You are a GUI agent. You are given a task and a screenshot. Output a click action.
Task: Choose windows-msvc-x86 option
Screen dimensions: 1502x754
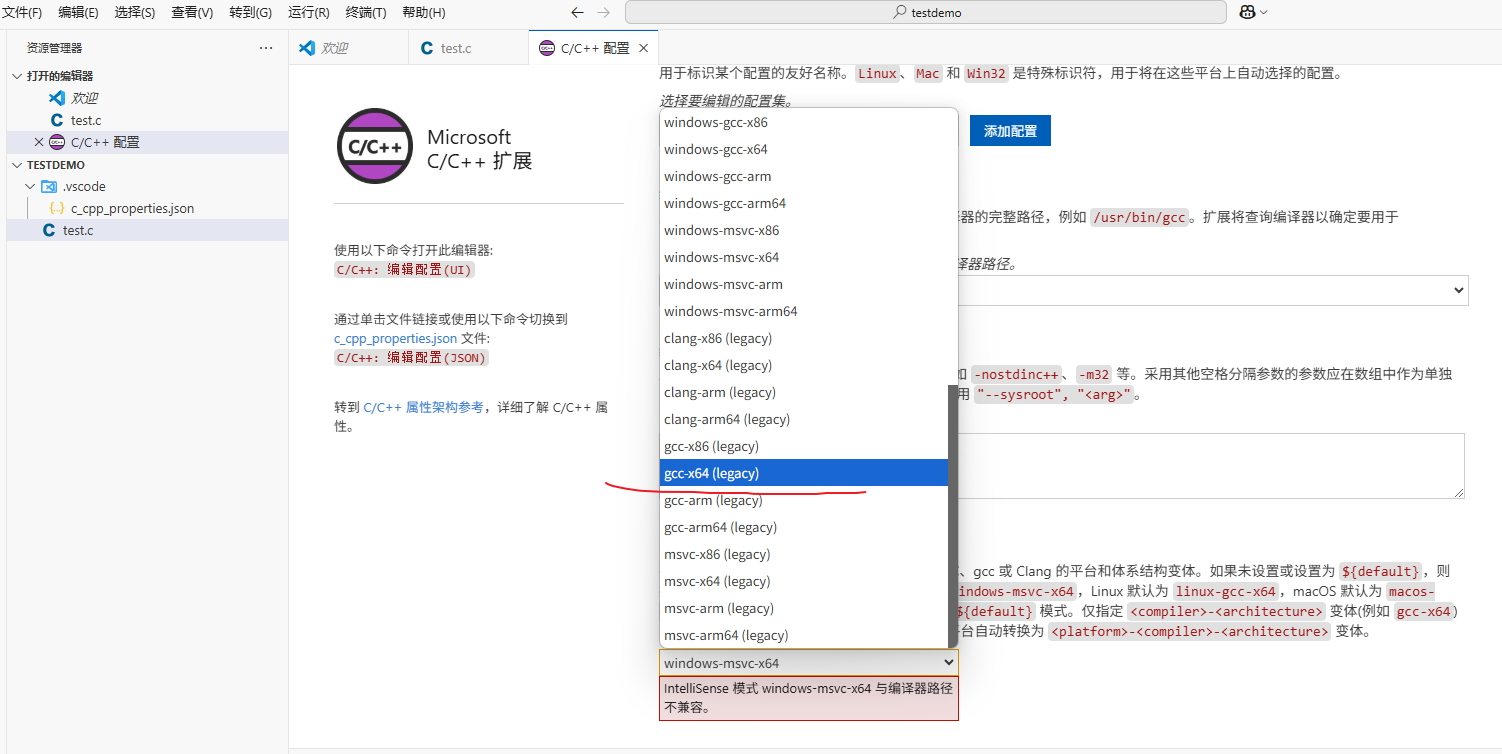pos(804,230)
